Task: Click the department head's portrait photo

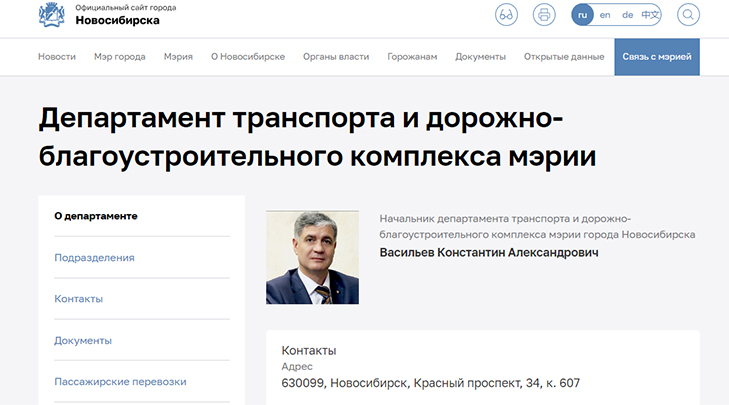Action: click(312, 257)
